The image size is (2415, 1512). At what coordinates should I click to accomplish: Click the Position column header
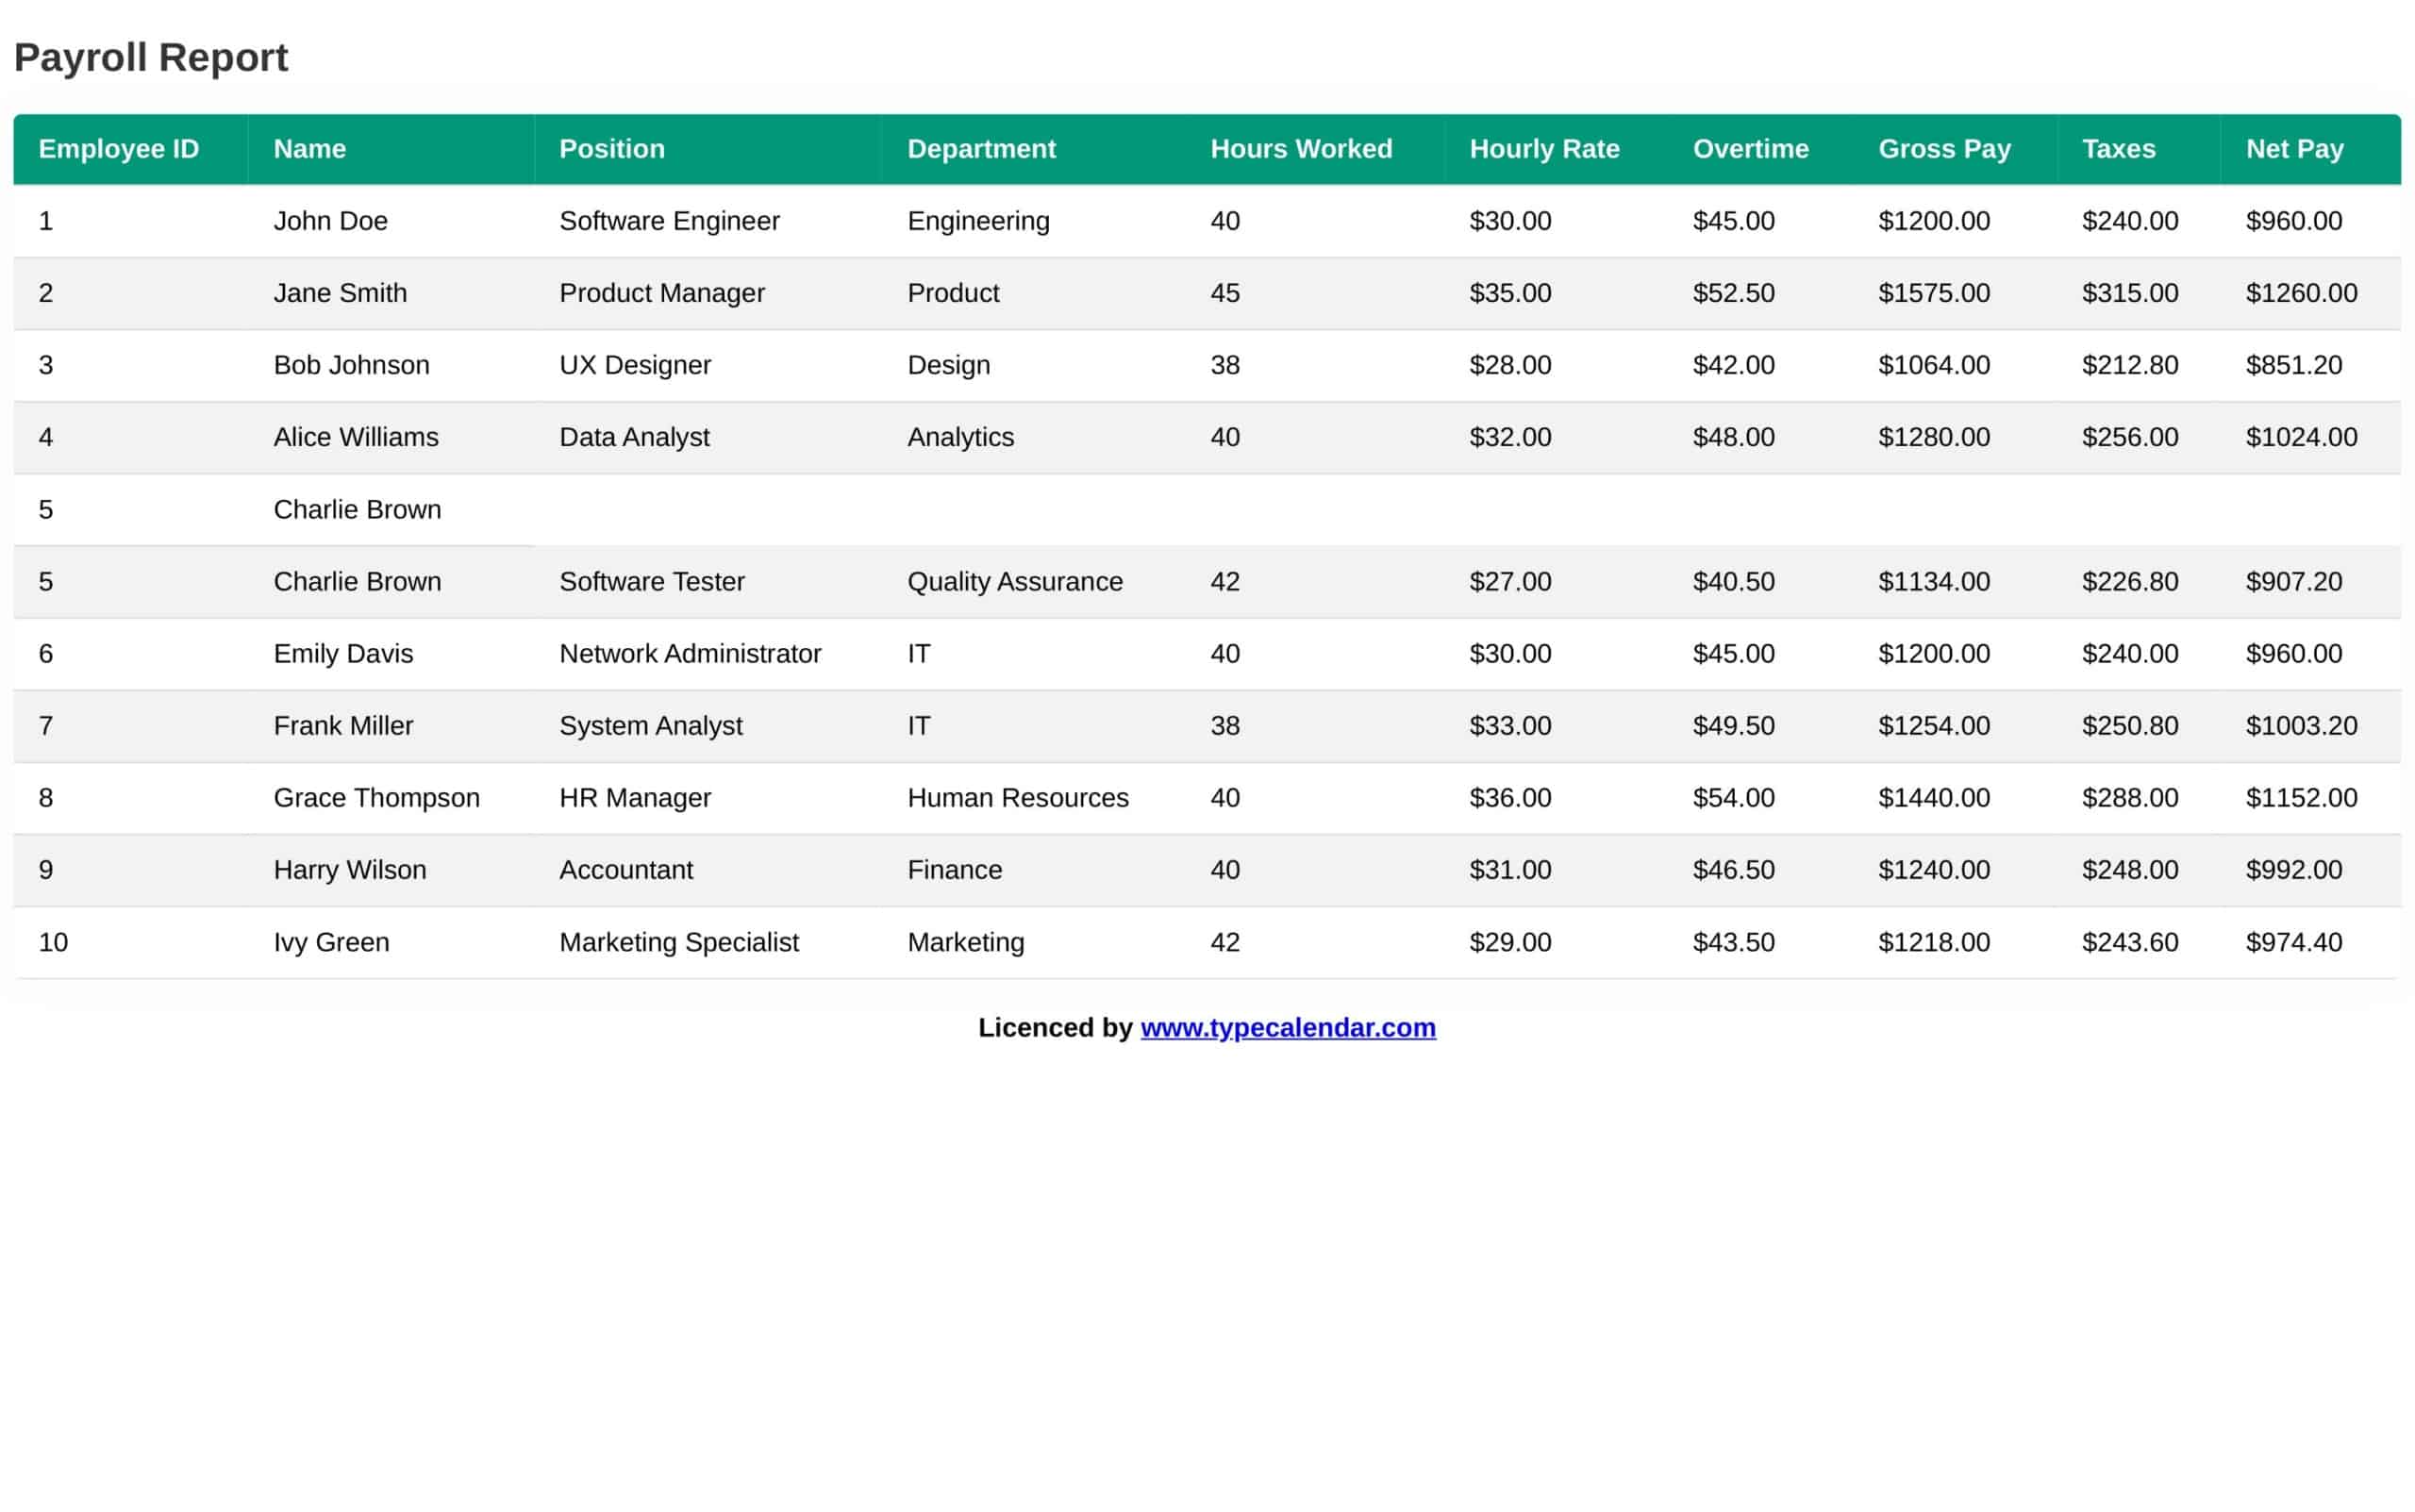pyautogui.click(x=611, y=149)
